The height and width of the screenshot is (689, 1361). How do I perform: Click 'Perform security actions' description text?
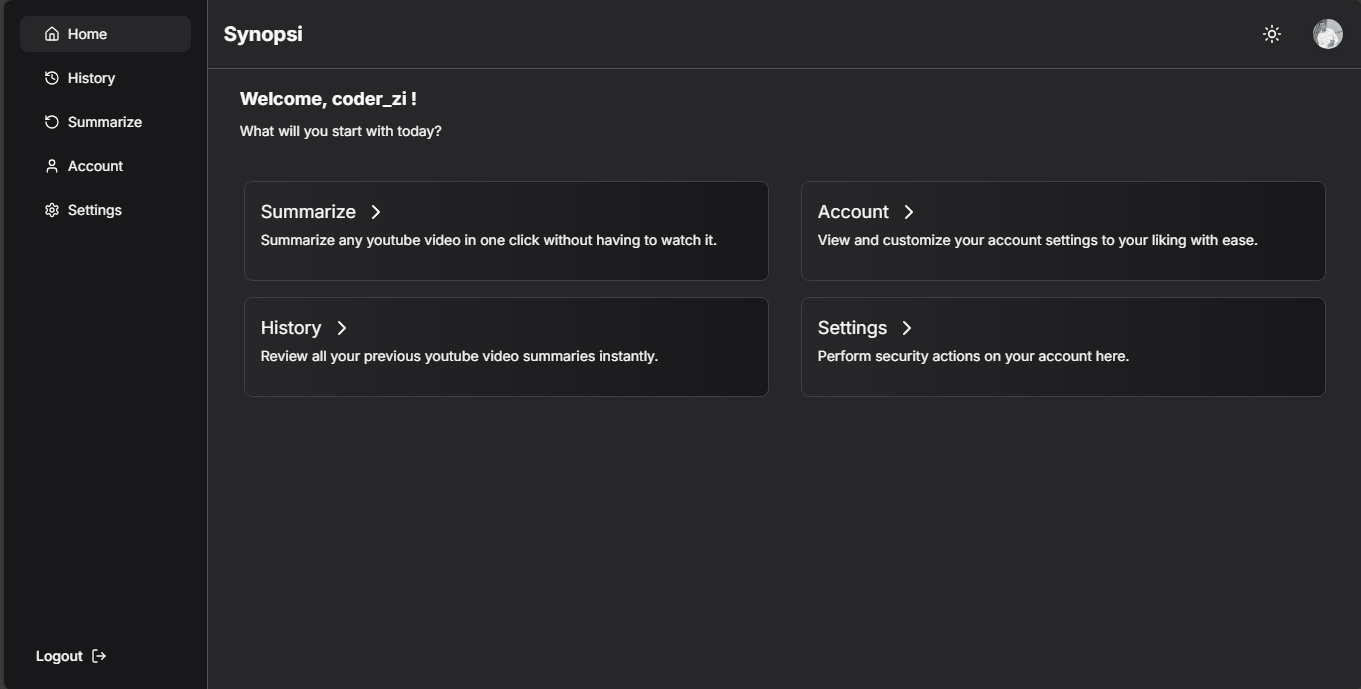(973, 356)
